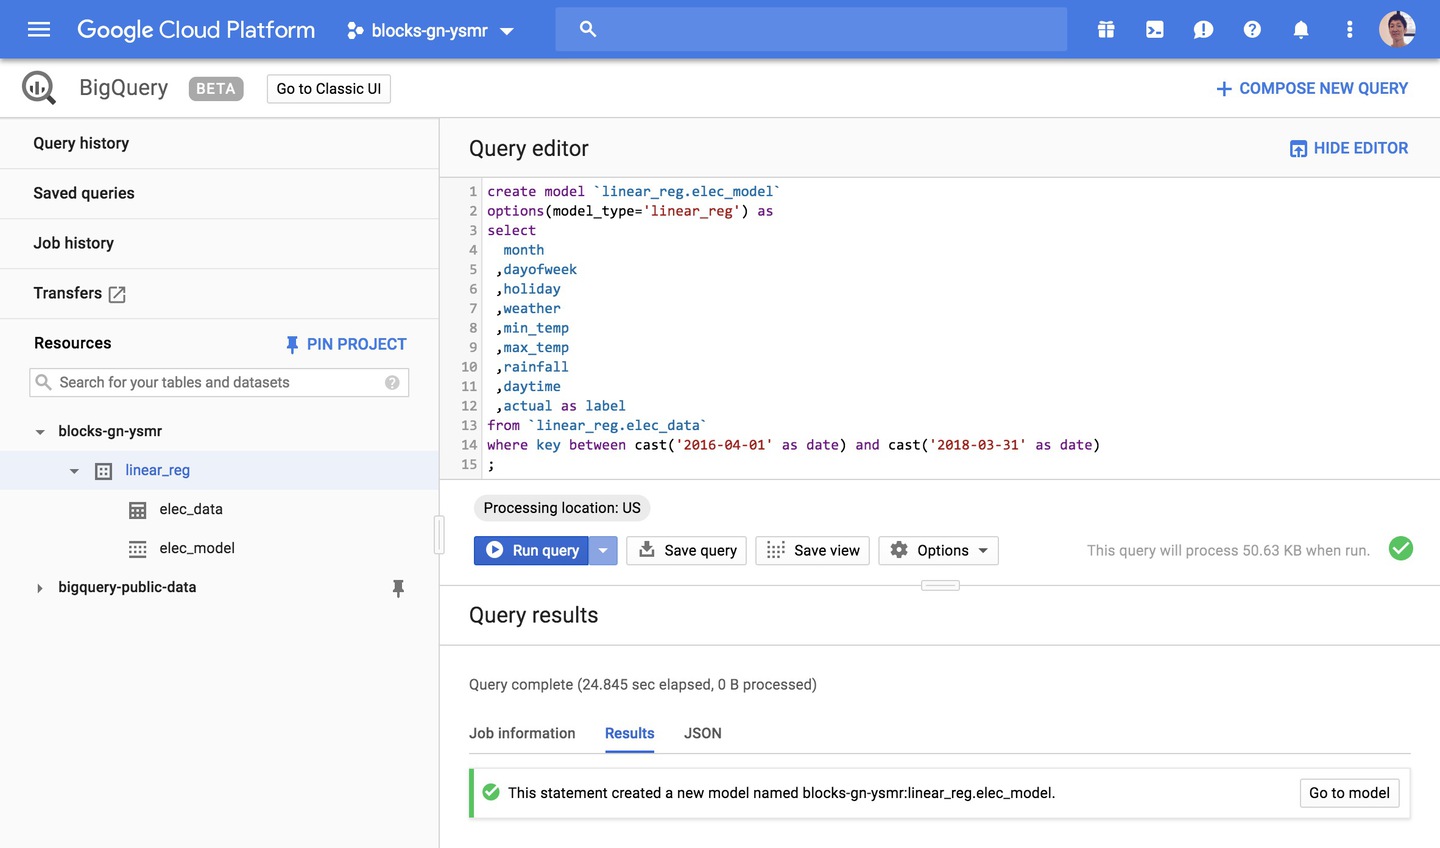Collapse the blocks-gn-ysmr project tree
1440x848 pixels.
point(40,432)
